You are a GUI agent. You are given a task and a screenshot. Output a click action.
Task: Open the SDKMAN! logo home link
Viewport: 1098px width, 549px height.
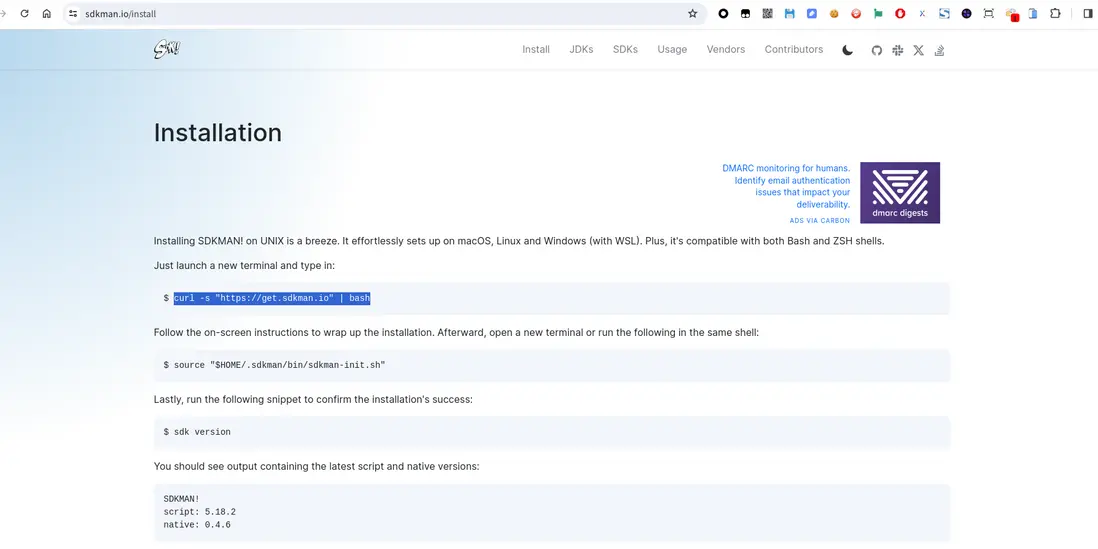point(167,50)
